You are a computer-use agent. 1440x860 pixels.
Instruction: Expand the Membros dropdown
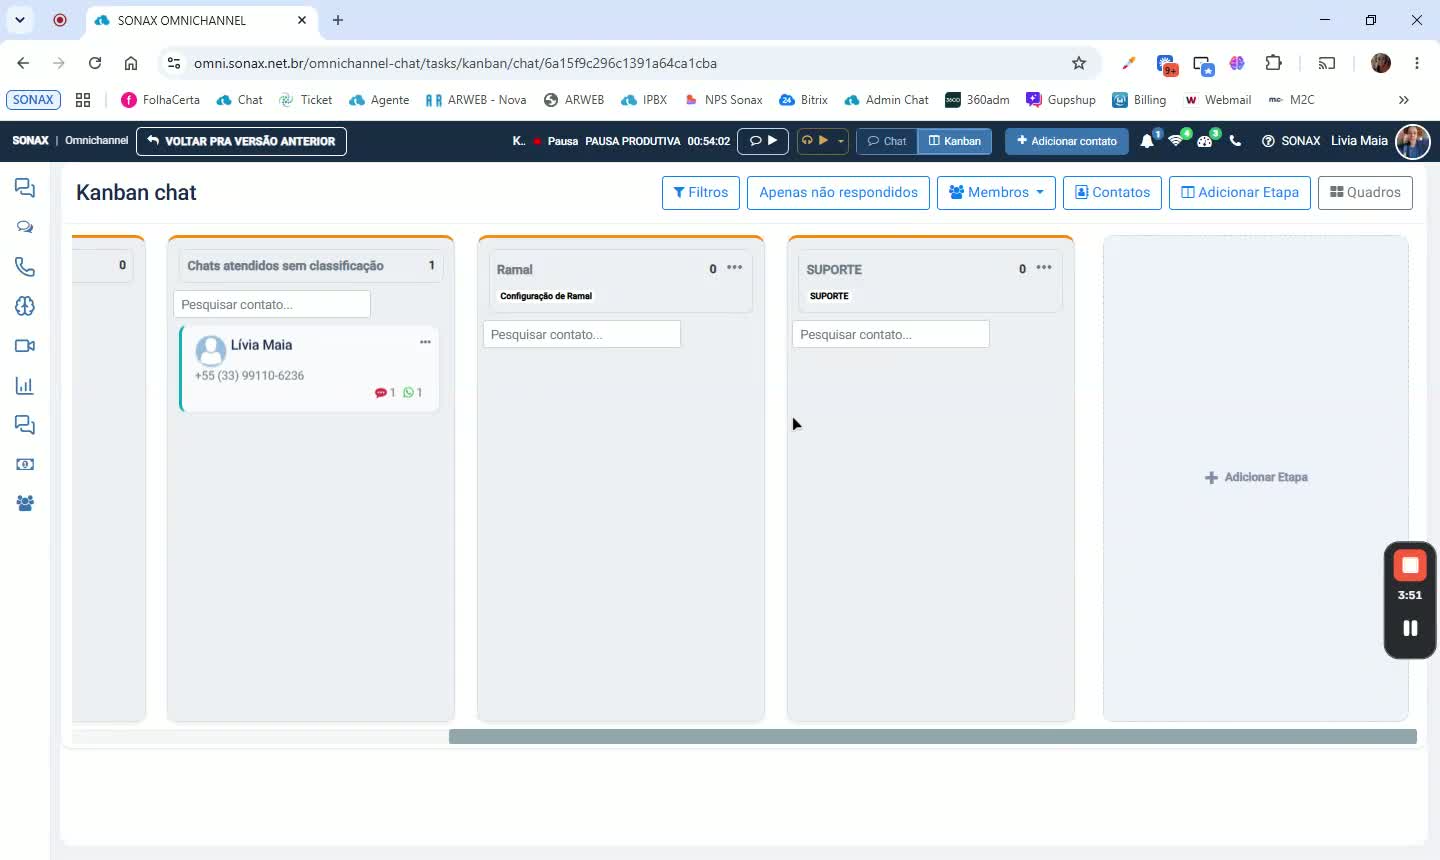click(996, 192)
